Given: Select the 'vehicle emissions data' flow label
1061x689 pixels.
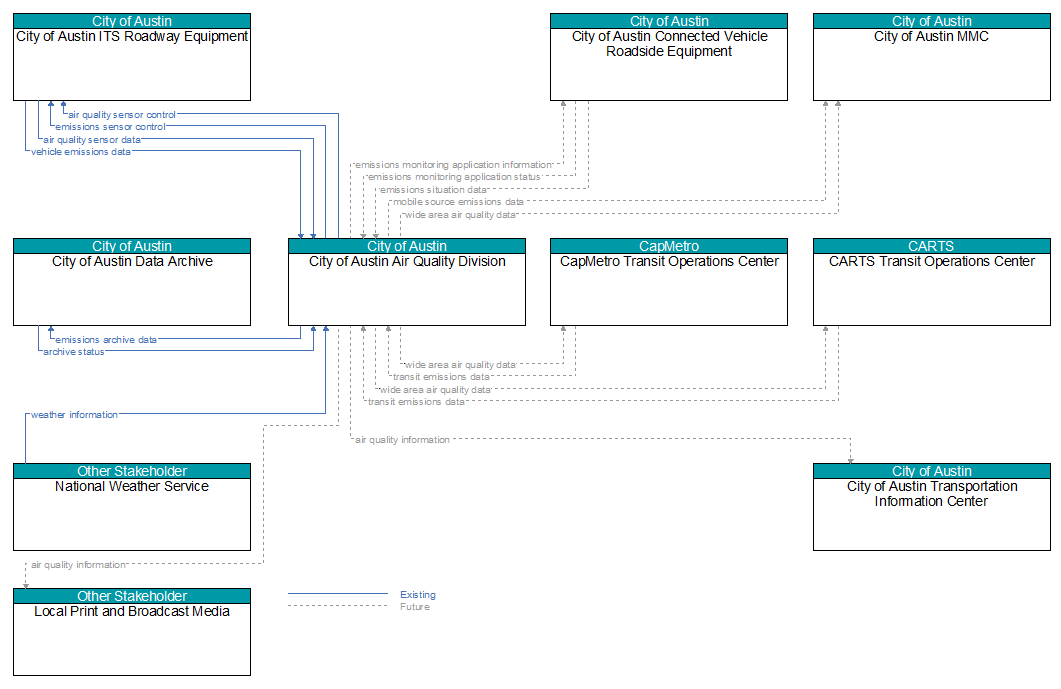Looking at the screenshot, I should point(81,152).
